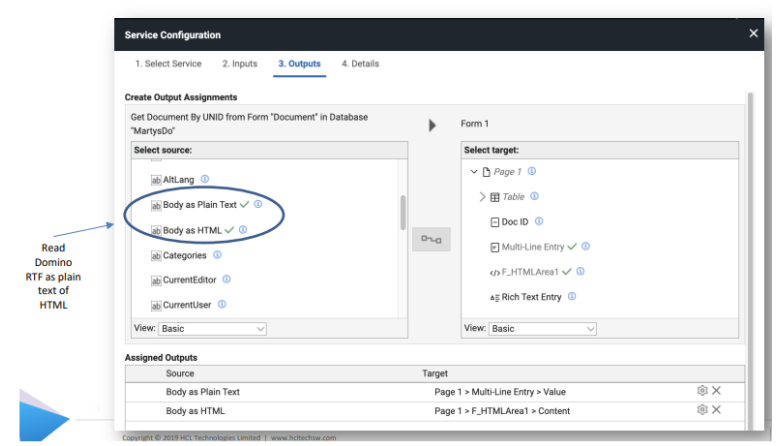This screenshot has height=446, width=778.
Task: Select CurrentUser source item
Action: click(x=187, y=305)
